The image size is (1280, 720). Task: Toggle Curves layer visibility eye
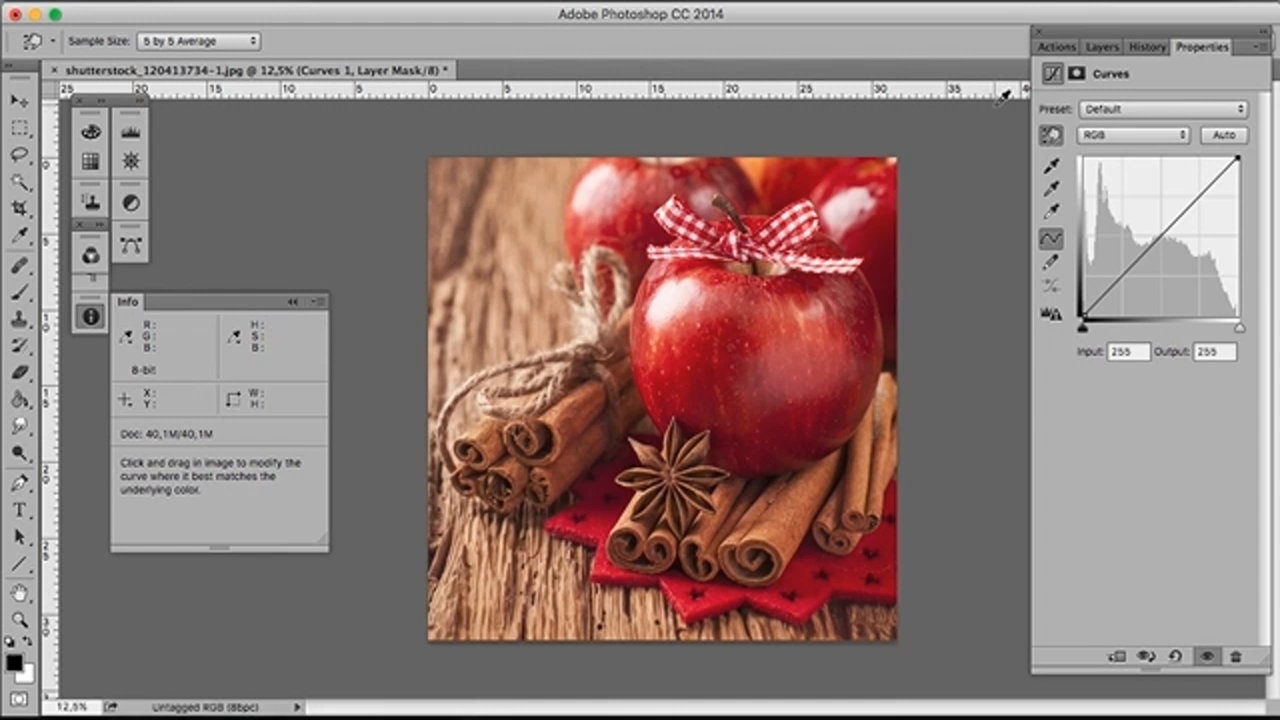click(1207, 656)
